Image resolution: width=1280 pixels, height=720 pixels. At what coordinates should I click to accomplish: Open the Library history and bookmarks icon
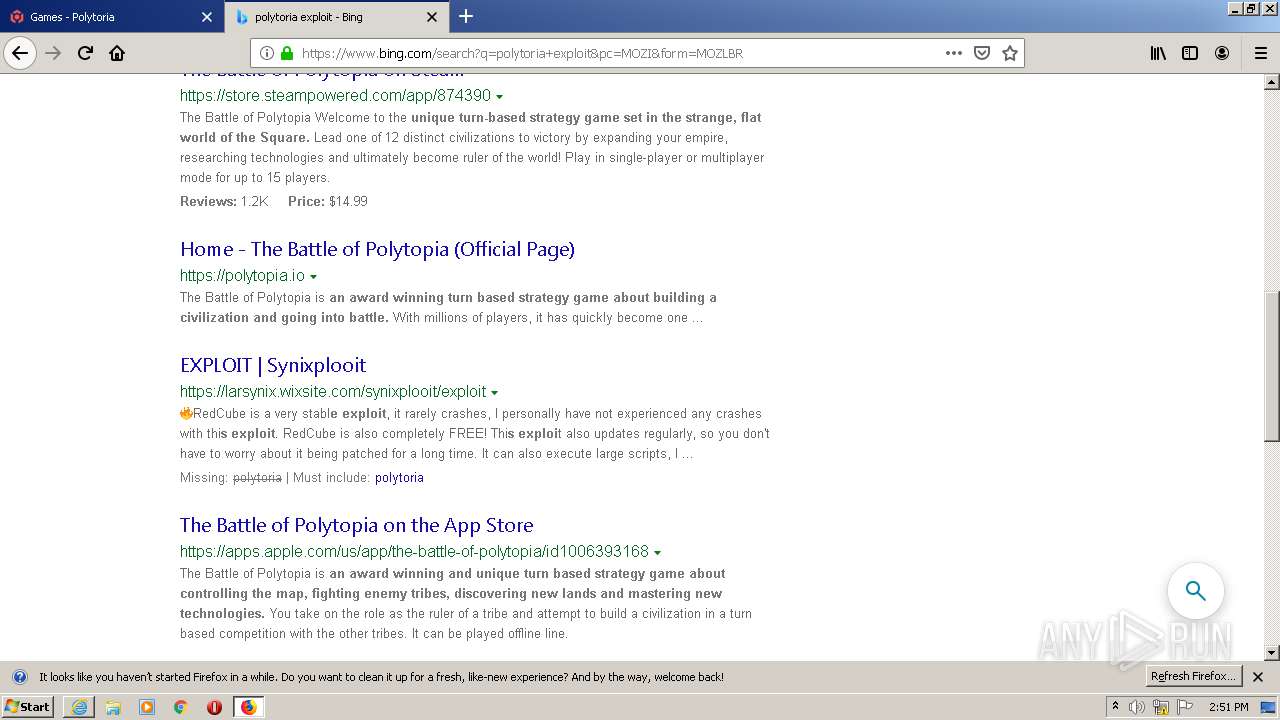tap(1158, 53)
